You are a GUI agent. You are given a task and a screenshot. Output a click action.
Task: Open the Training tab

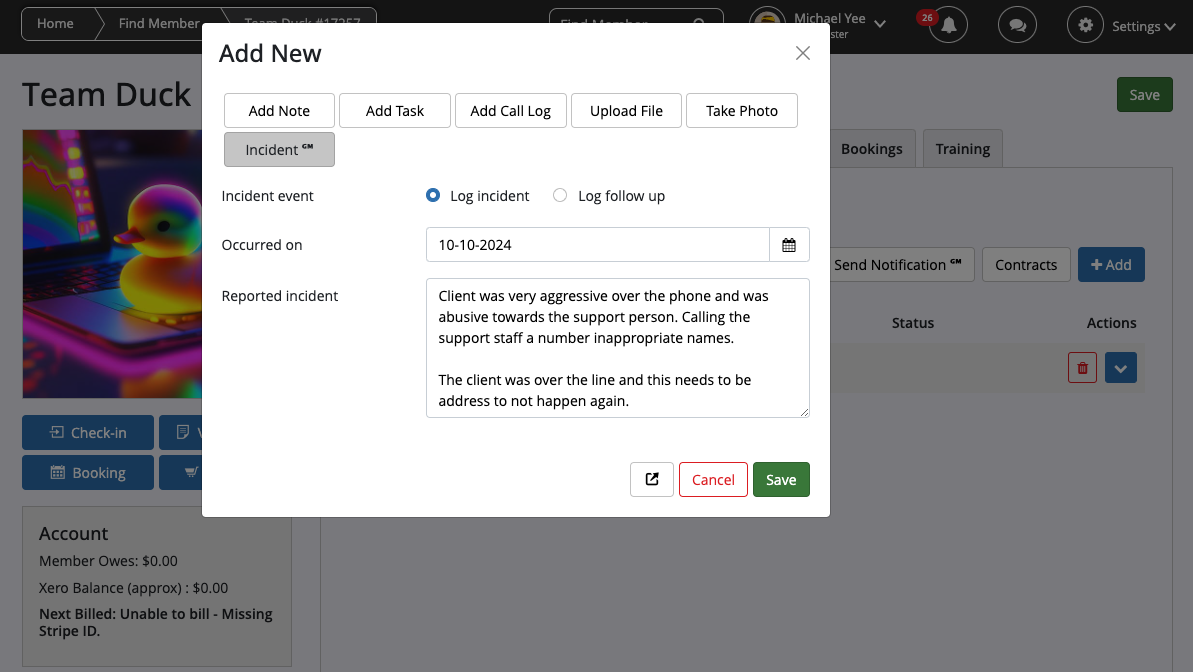(x=962, y=149)
